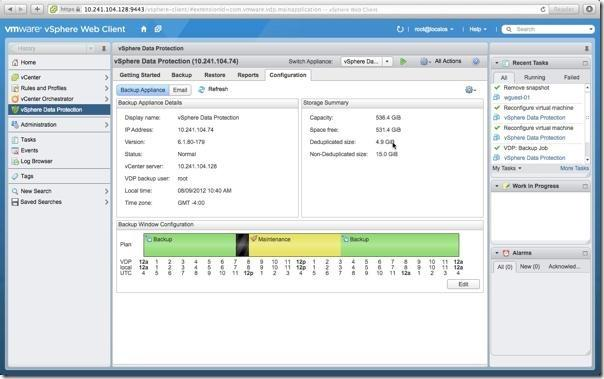Open the Restore tab
This screenshot has width=604, height=379.
coord(215,75)
